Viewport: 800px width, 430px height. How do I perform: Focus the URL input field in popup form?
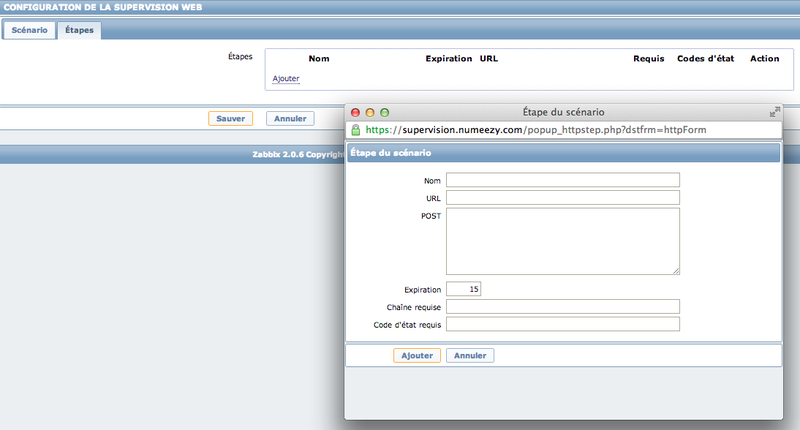pyautogui.click(x=563, y=198)
